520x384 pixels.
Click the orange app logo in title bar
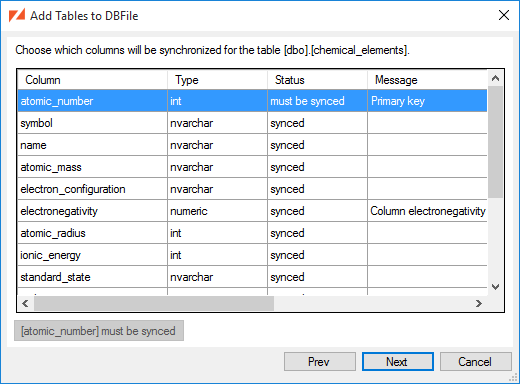tap(17, 15)
